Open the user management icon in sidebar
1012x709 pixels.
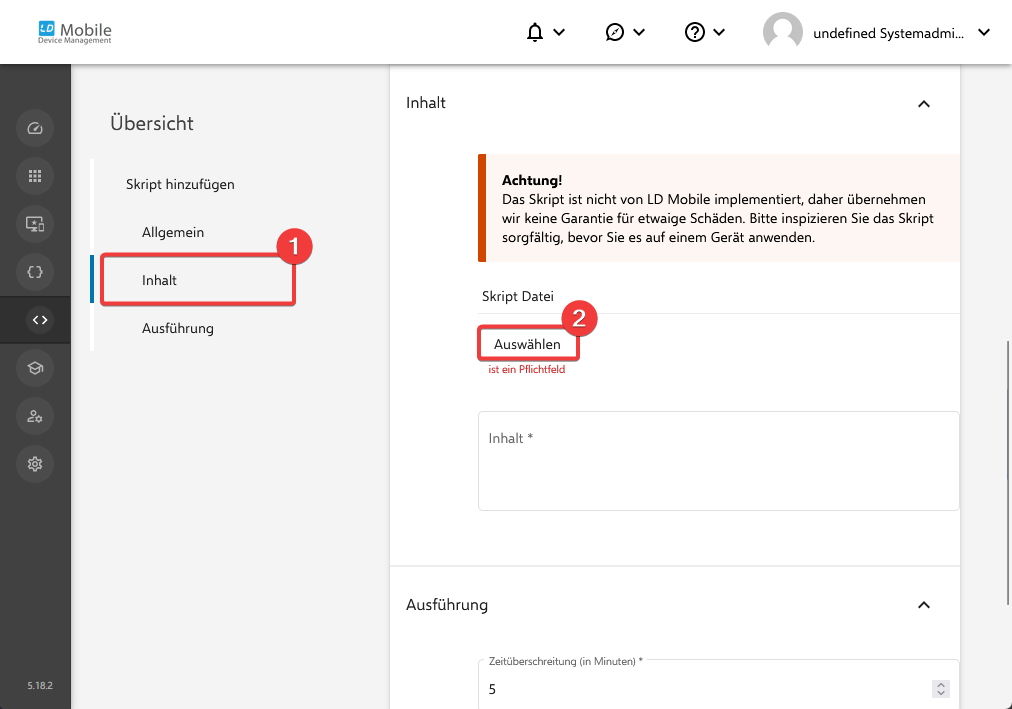(35, 416)
